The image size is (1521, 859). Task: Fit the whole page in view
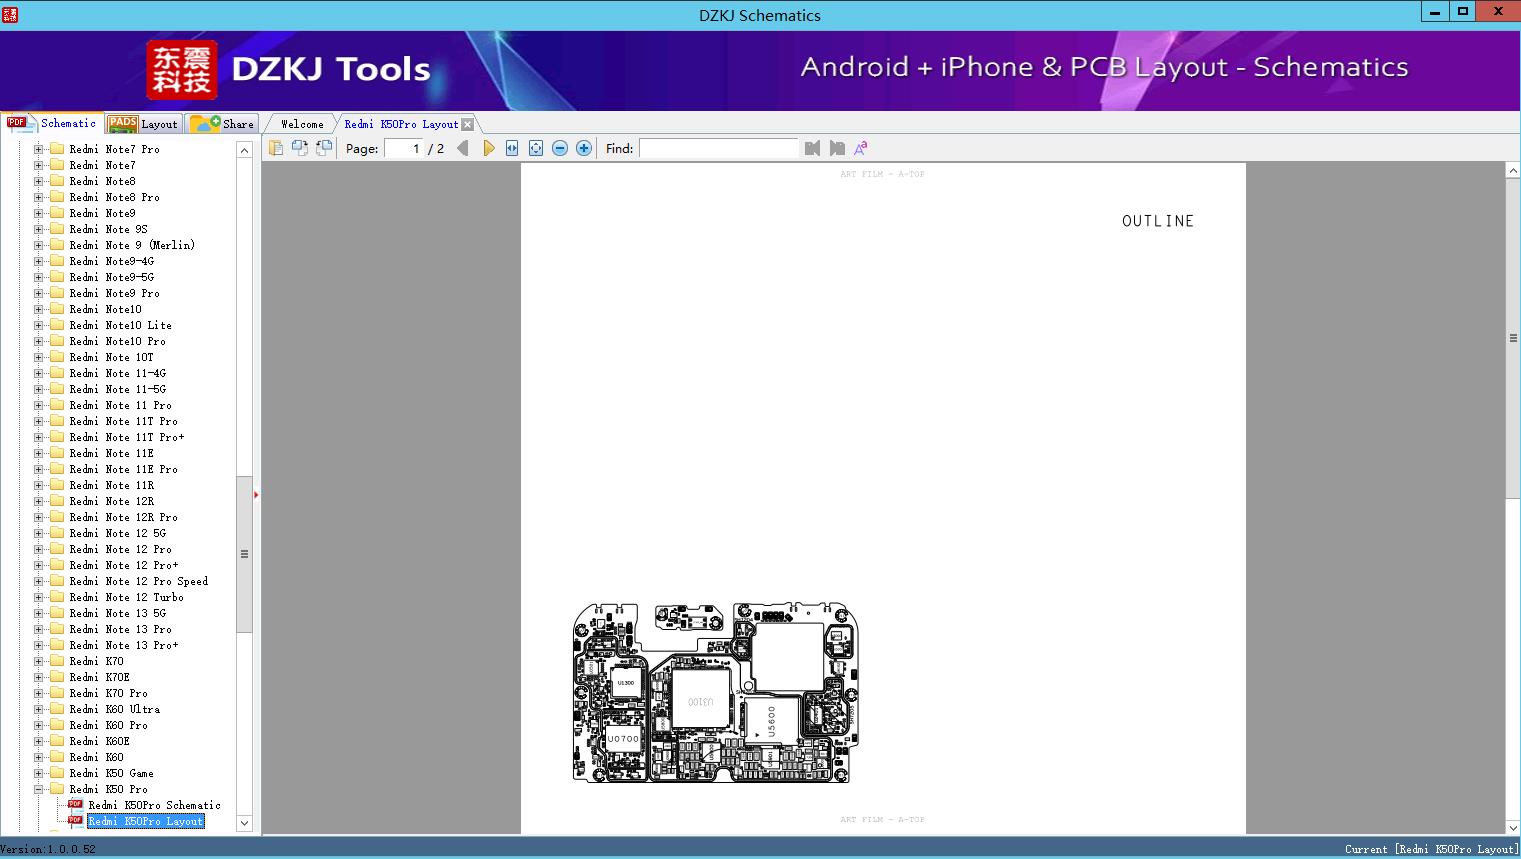pyautogui.click(x=536, y=148)
